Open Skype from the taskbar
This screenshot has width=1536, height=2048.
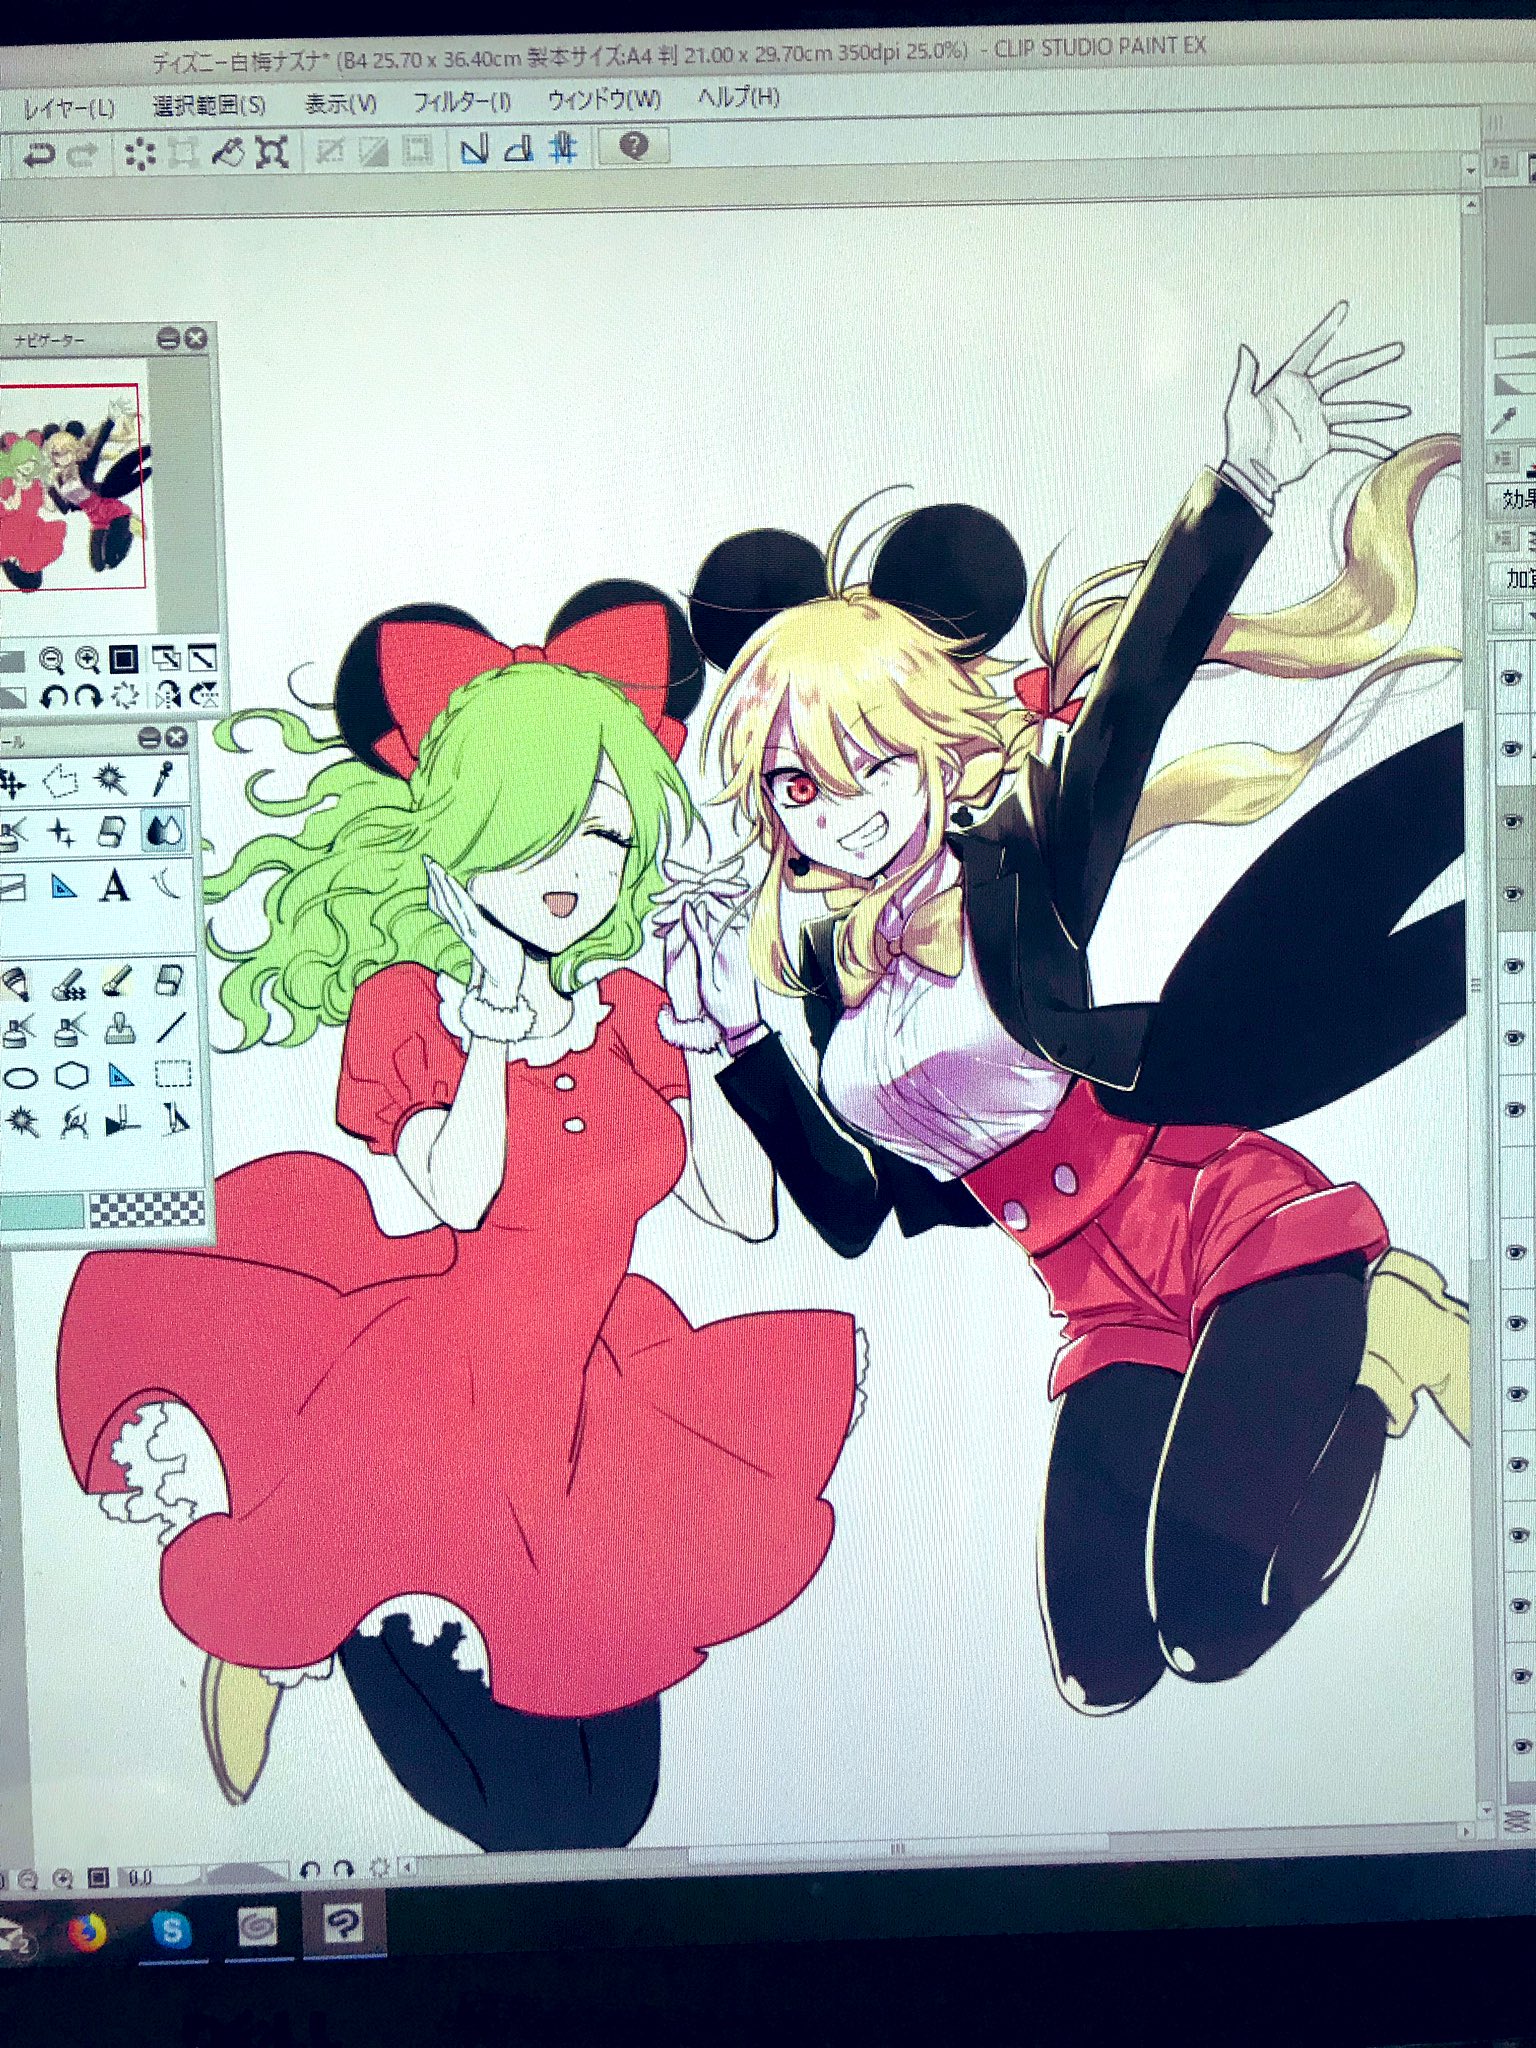tap(171, 1929)
